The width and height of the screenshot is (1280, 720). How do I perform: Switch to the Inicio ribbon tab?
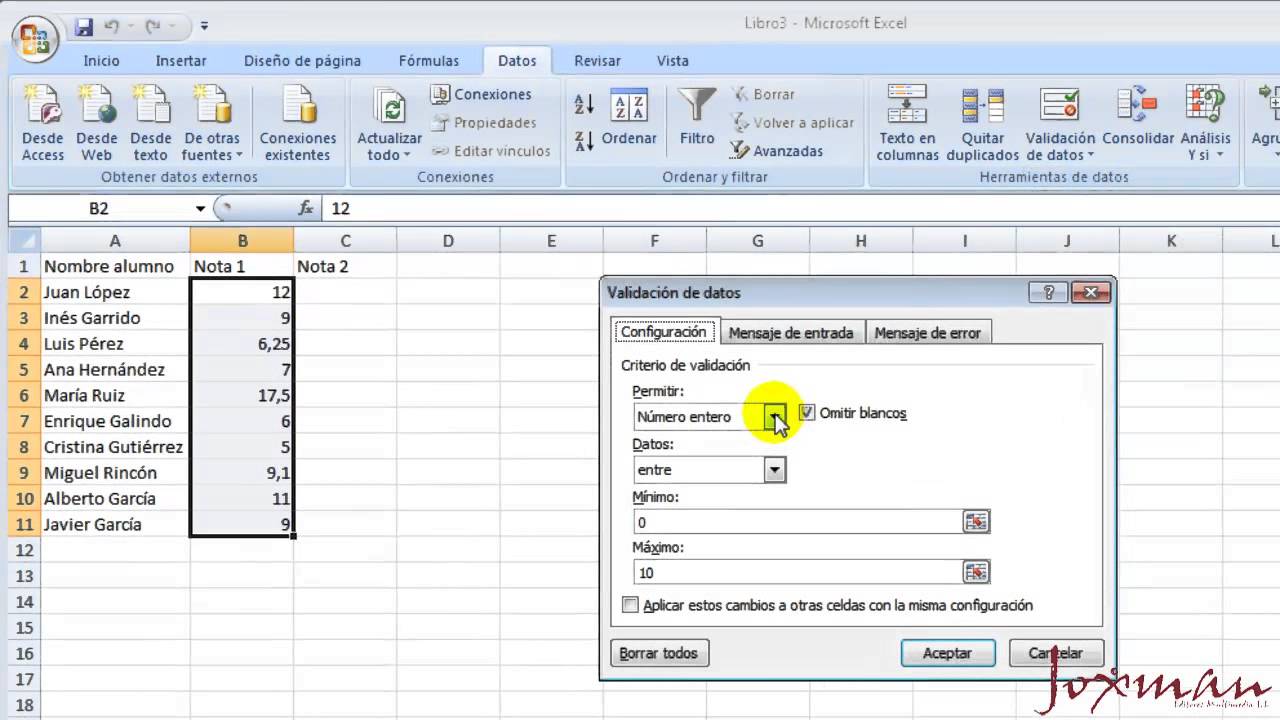point(101,61)
